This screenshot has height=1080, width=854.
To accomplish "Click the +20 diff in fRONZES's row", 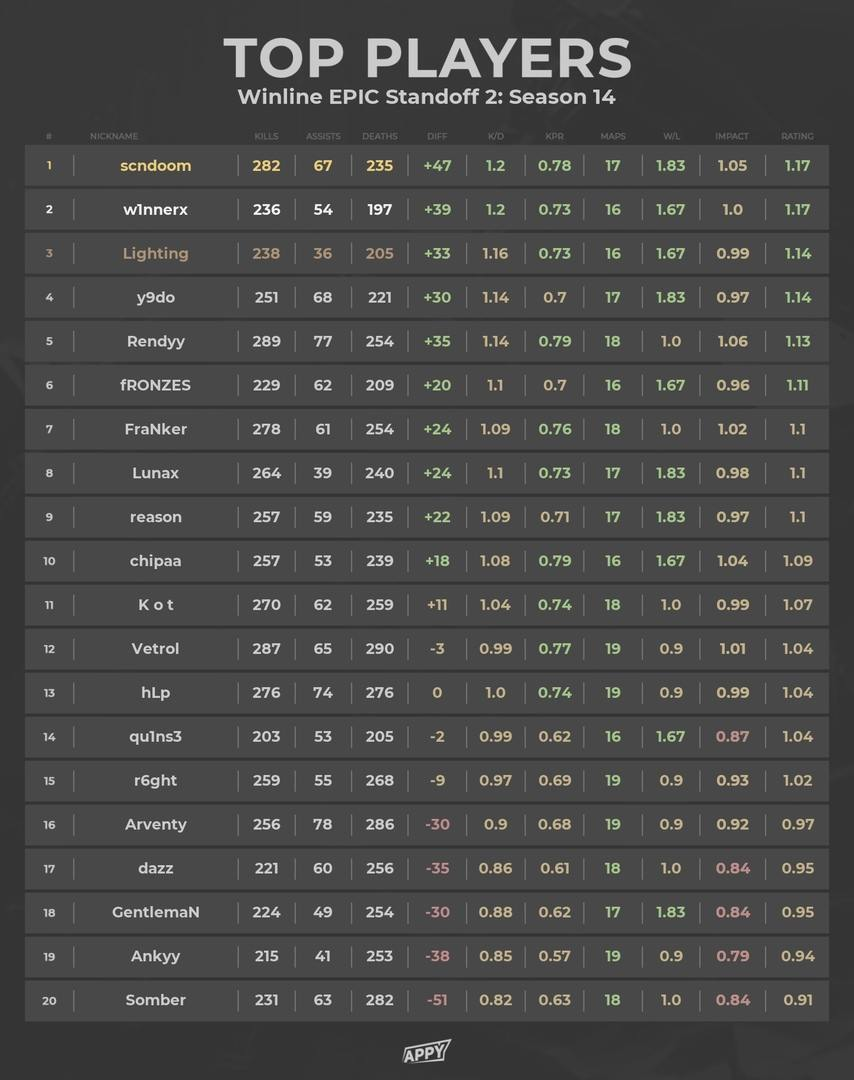I will click(437, 385).
